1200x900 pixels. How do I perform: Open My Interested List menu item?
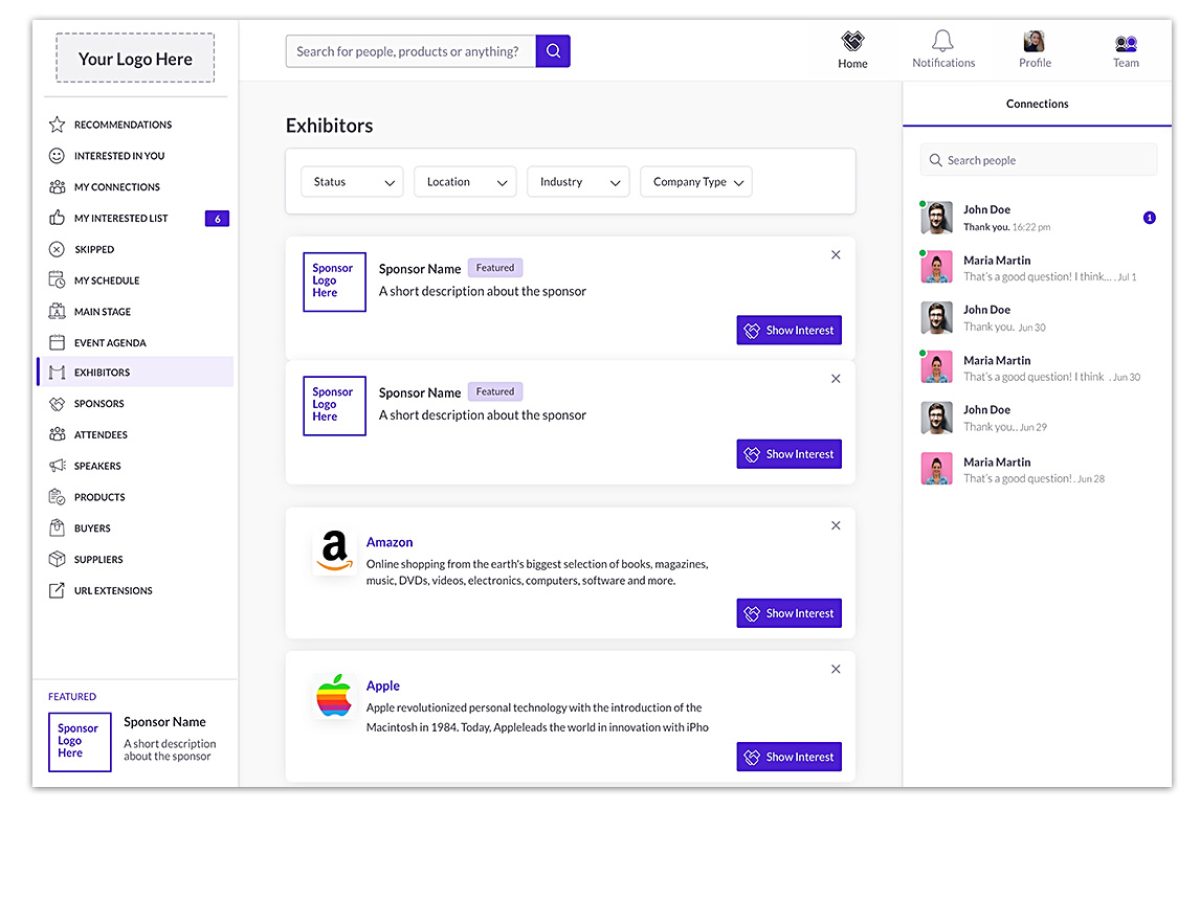pyautogui.click(x=120, y=218)
